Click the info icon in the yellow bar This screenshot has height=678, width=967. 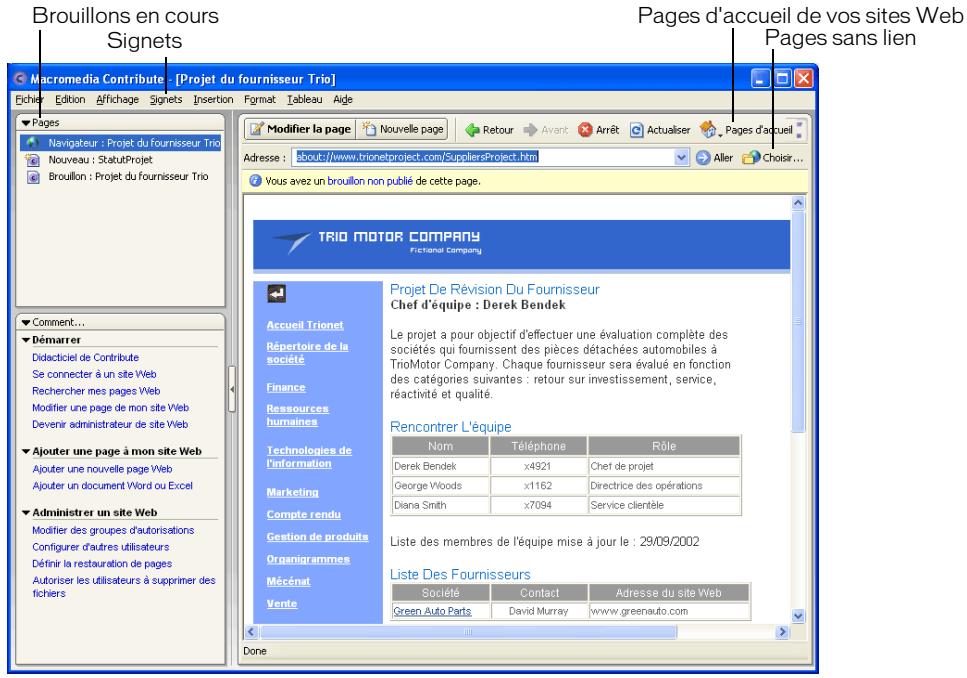click(x=255, y=181)
